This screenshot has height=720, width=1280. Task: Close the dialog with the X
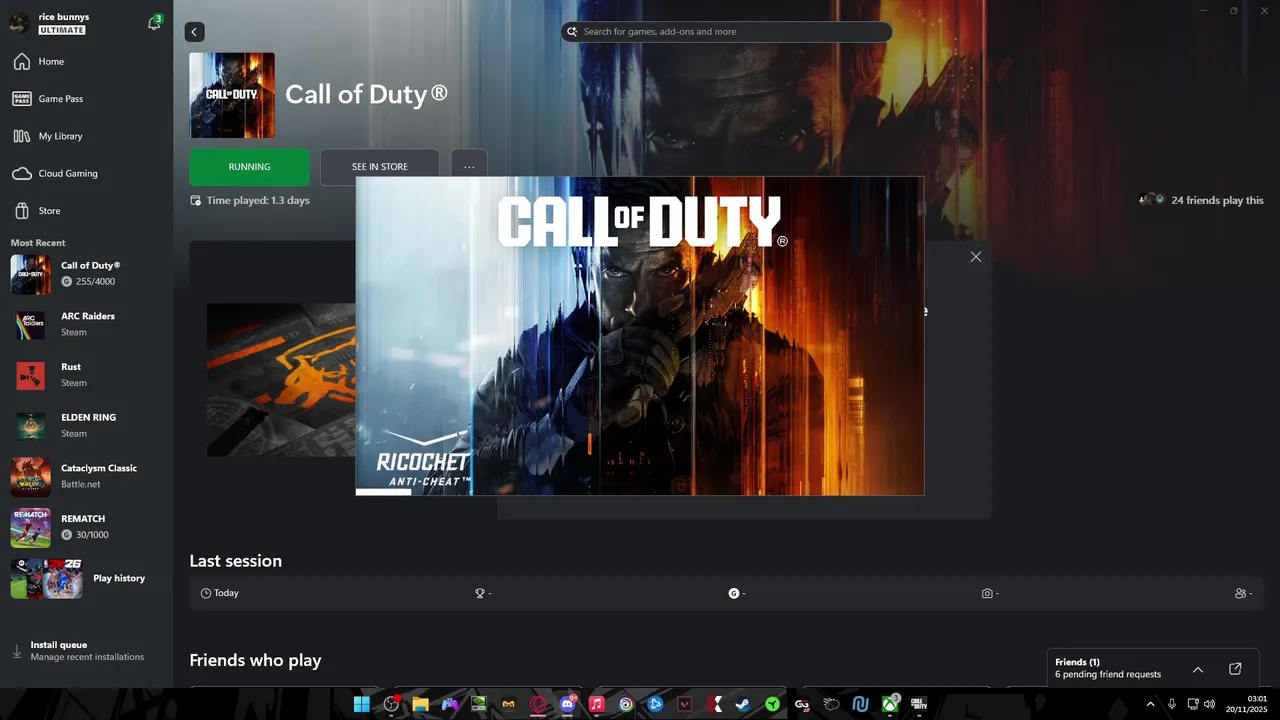click(976, 257)
